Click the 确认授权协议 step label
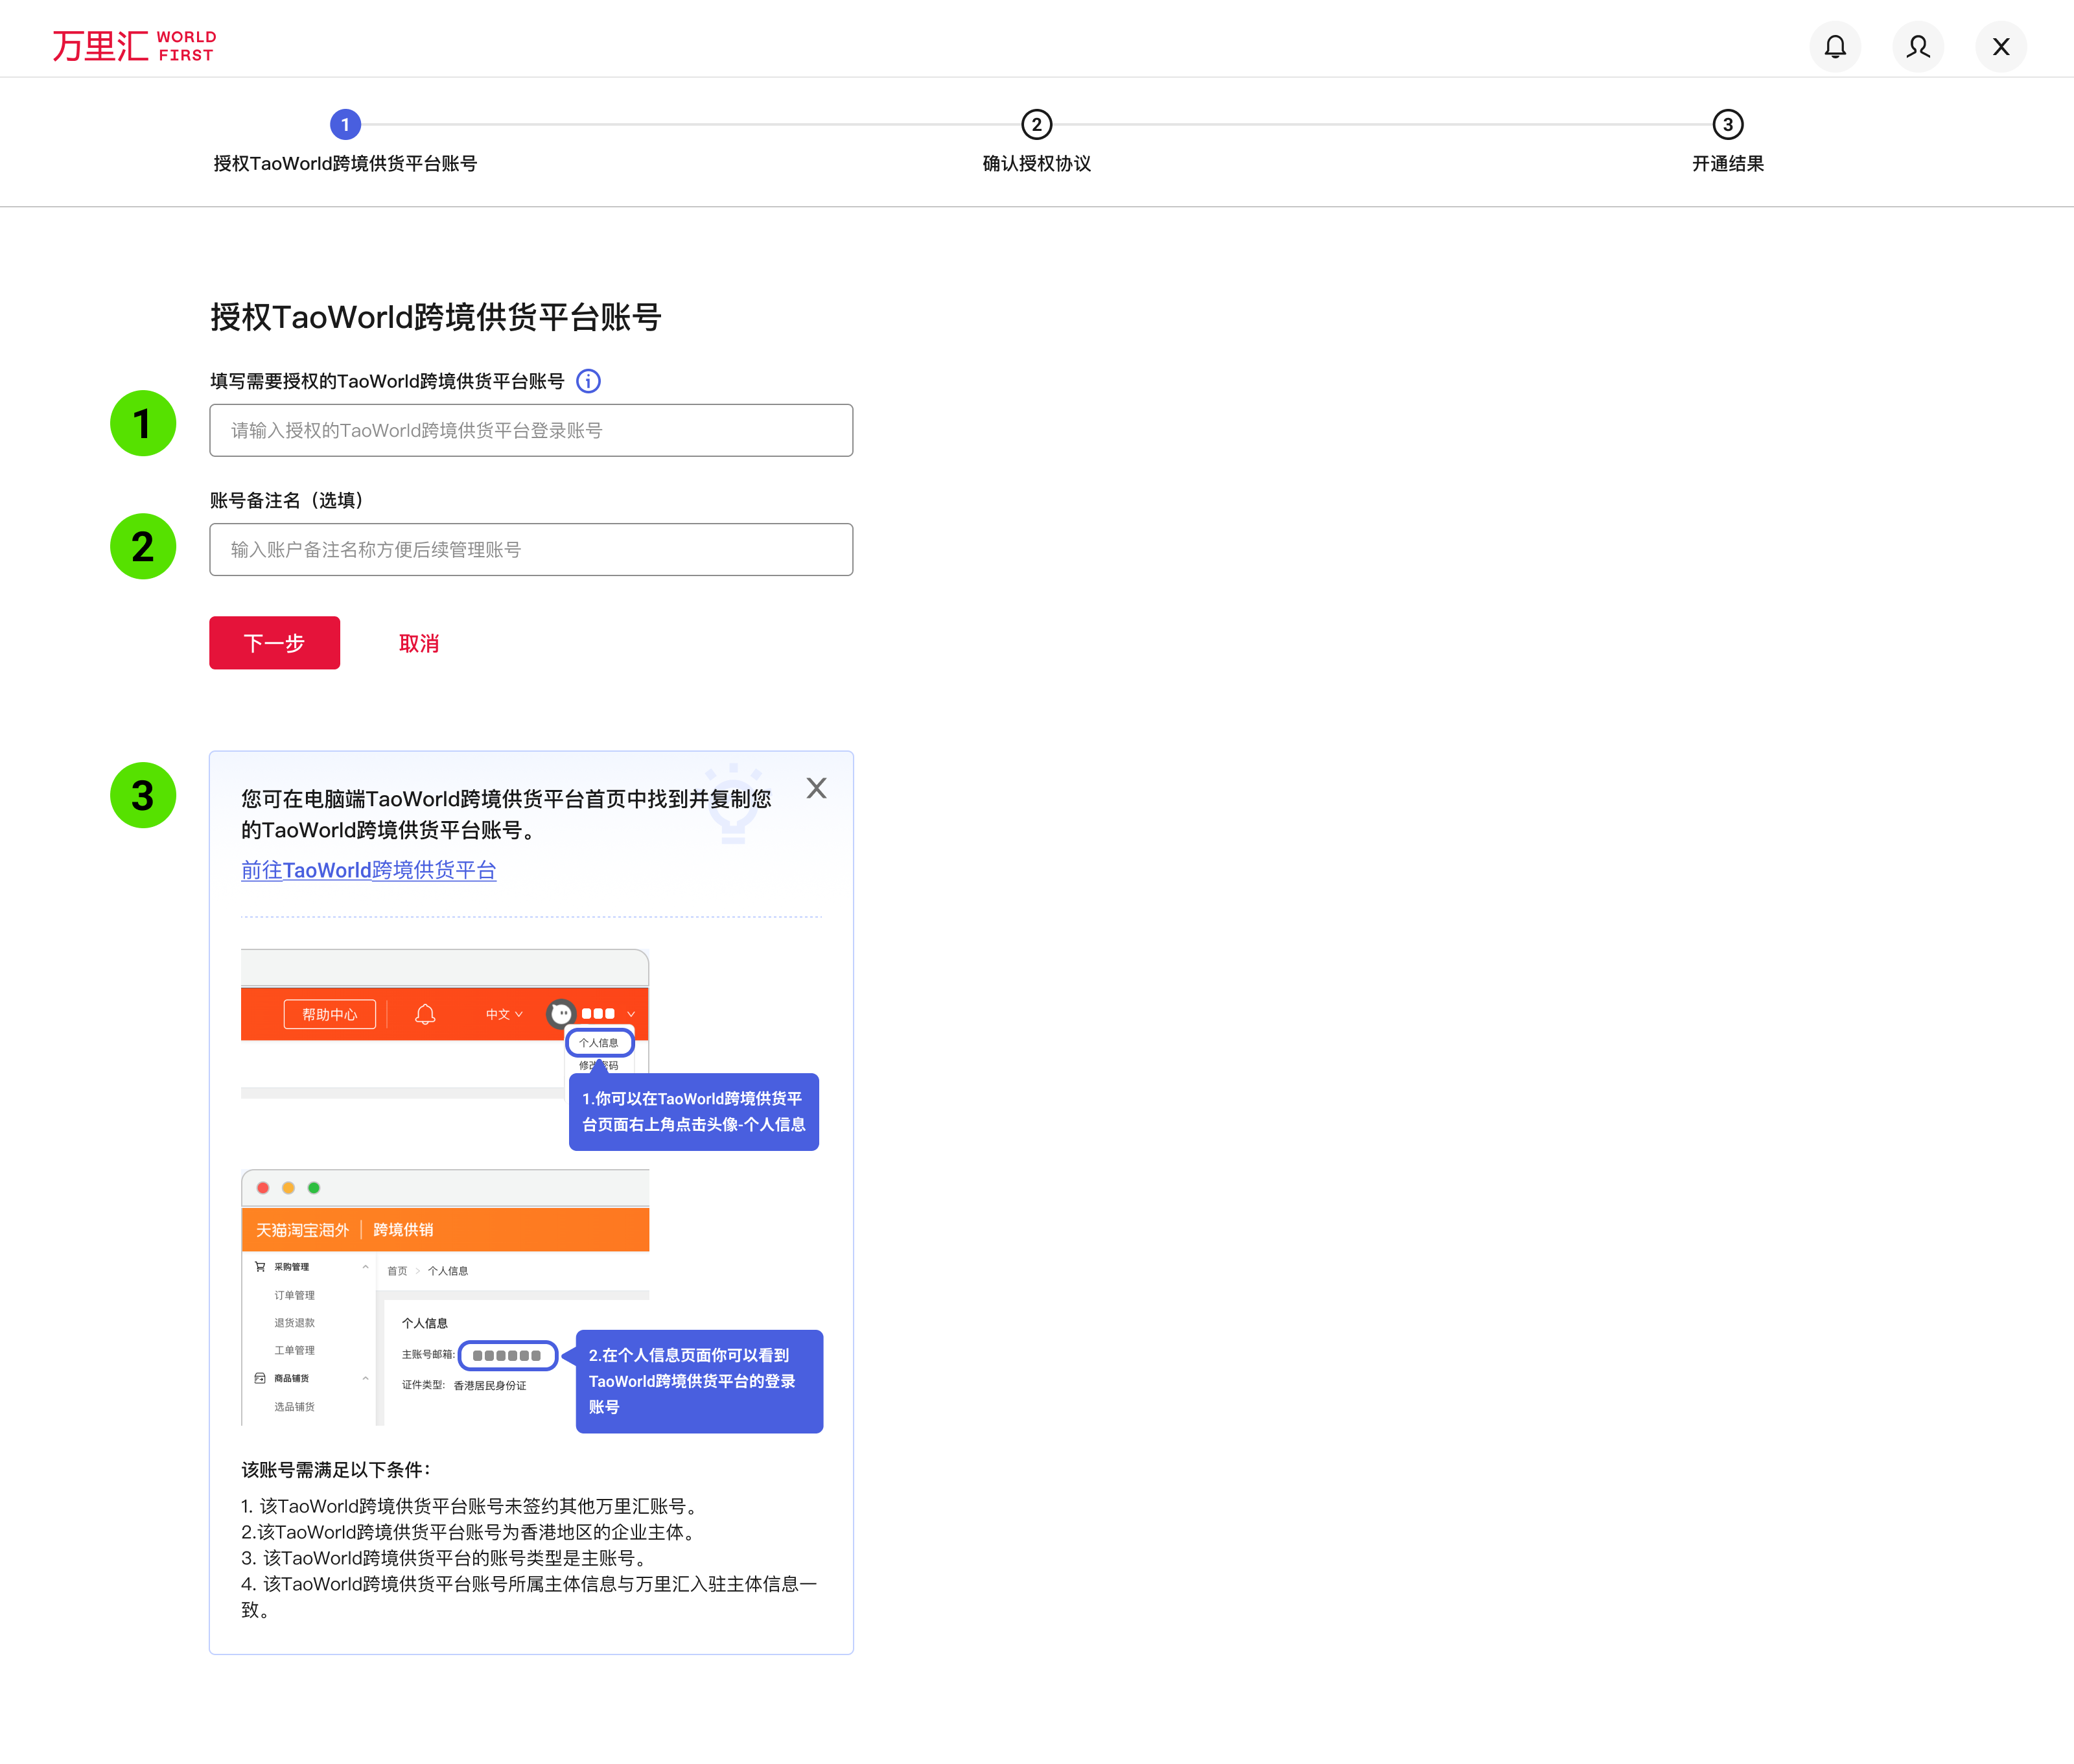 point(1036,164)
